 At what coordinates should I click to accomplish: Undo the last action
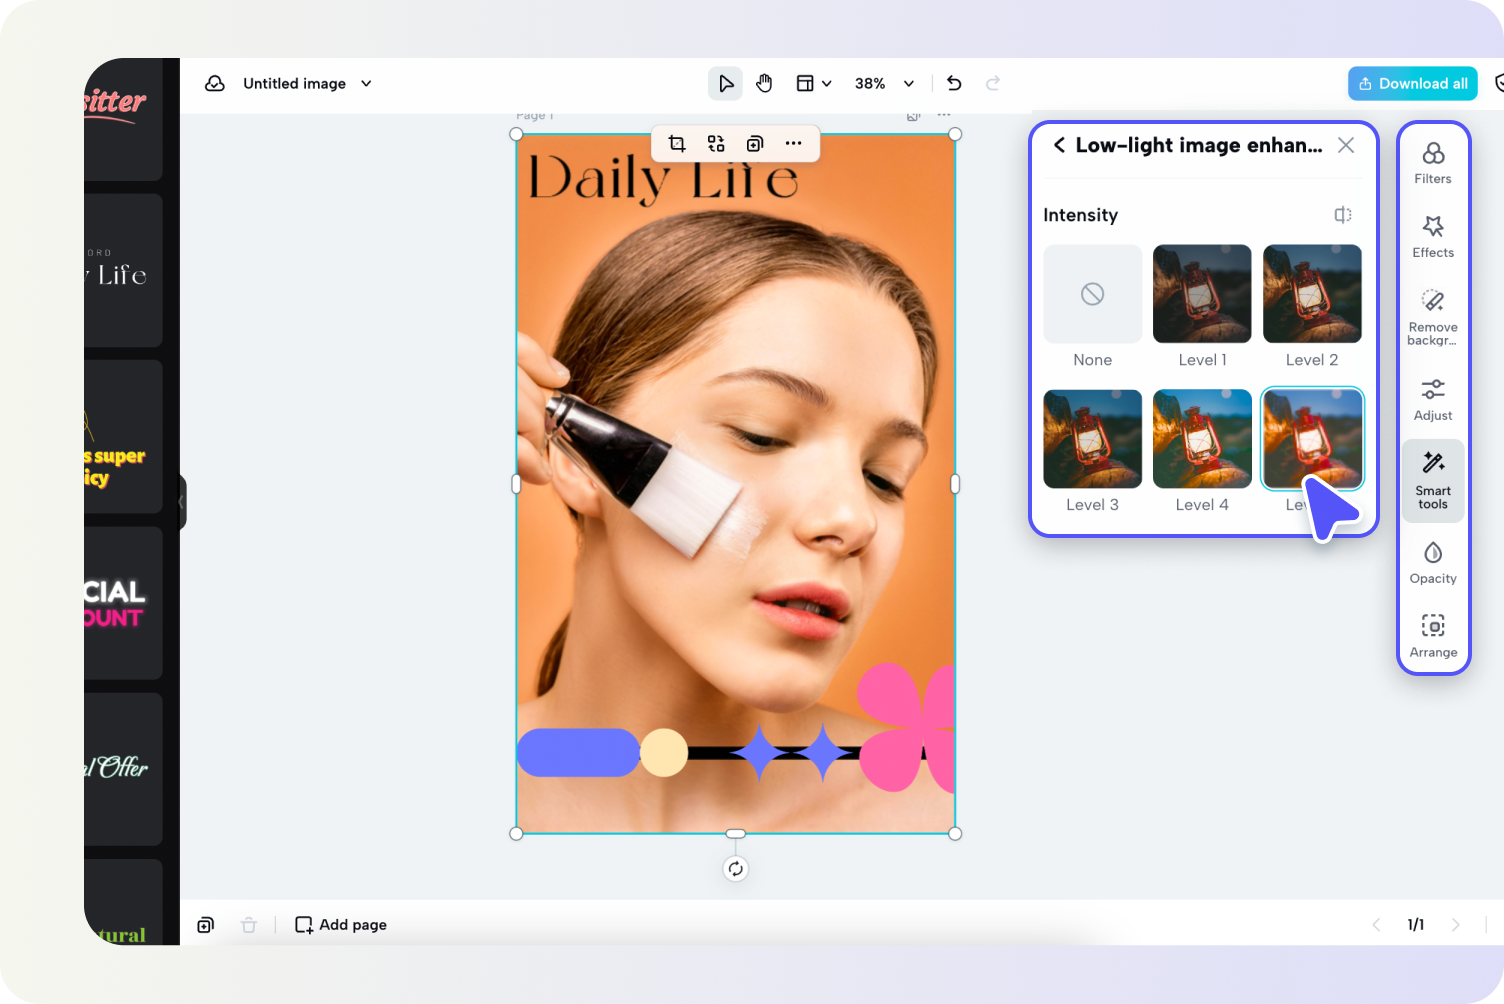[953, 83]
